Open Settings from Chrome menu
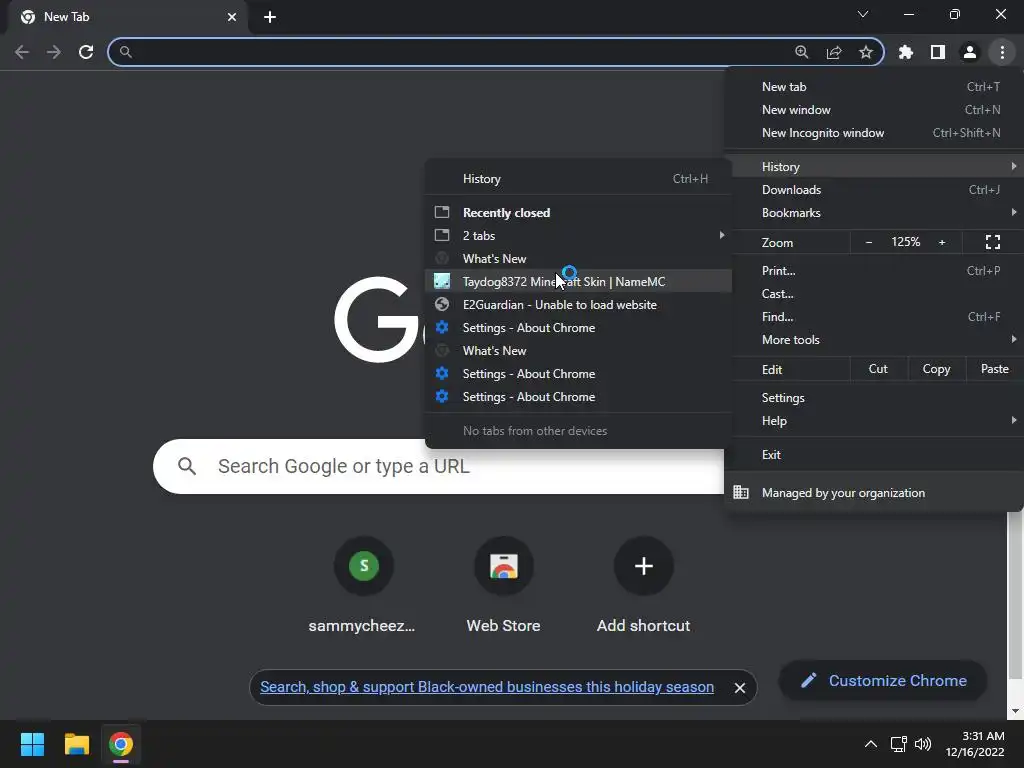Image resolution: width=1024 pixels, height=768 pixels. coord(874,398)
